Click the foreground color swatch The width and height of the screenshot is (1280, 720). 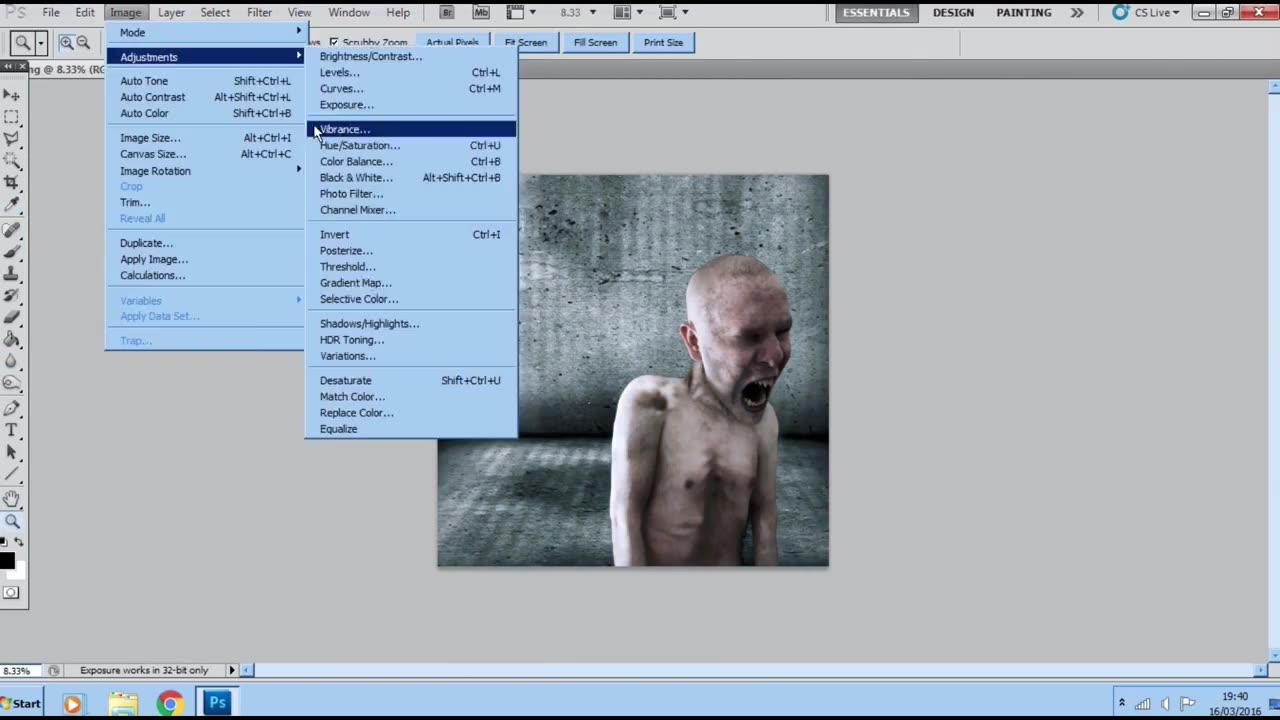pos(7,560)
